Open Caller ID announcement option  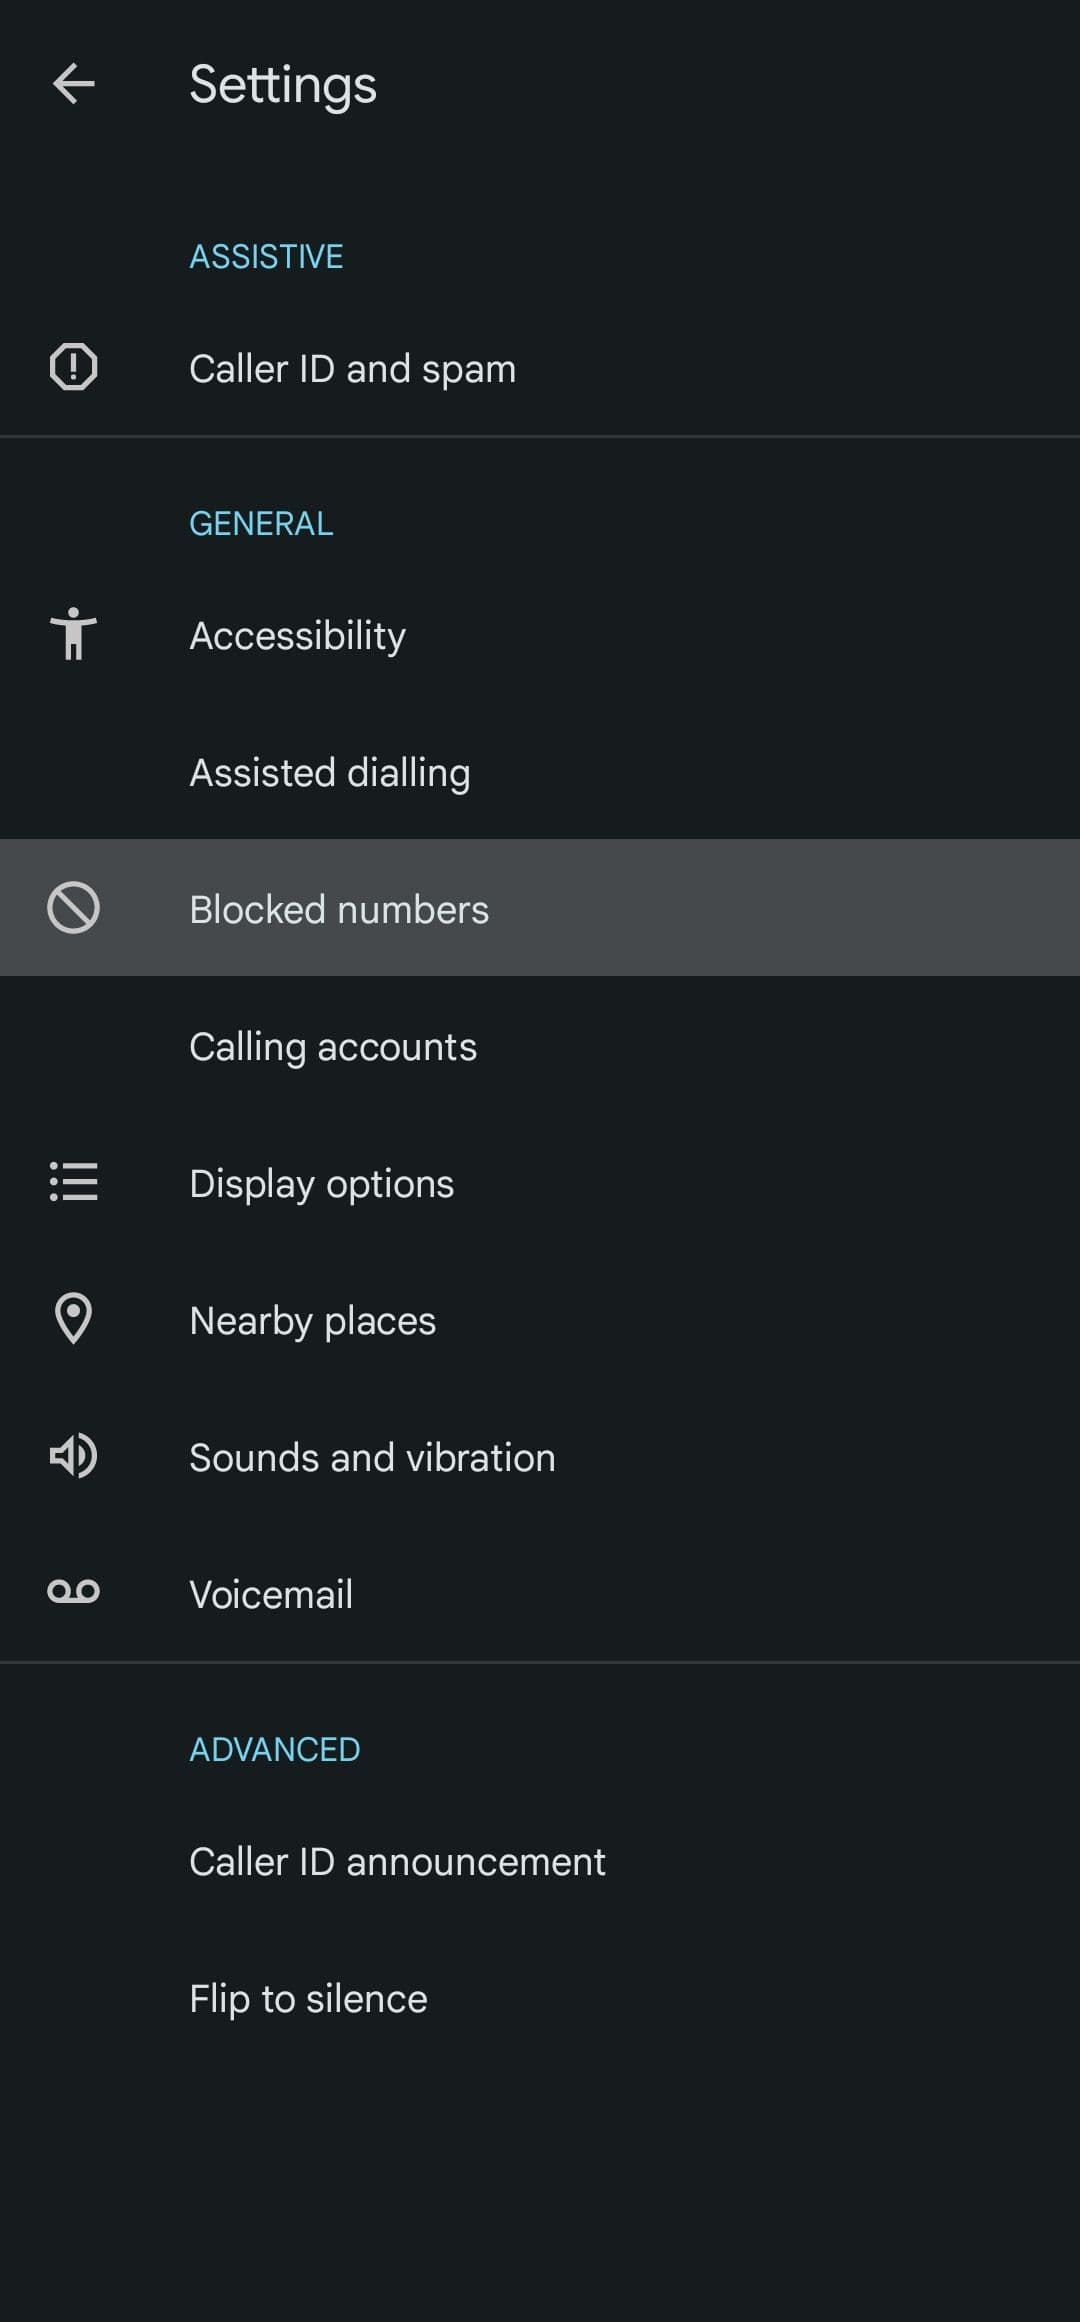397,1862
